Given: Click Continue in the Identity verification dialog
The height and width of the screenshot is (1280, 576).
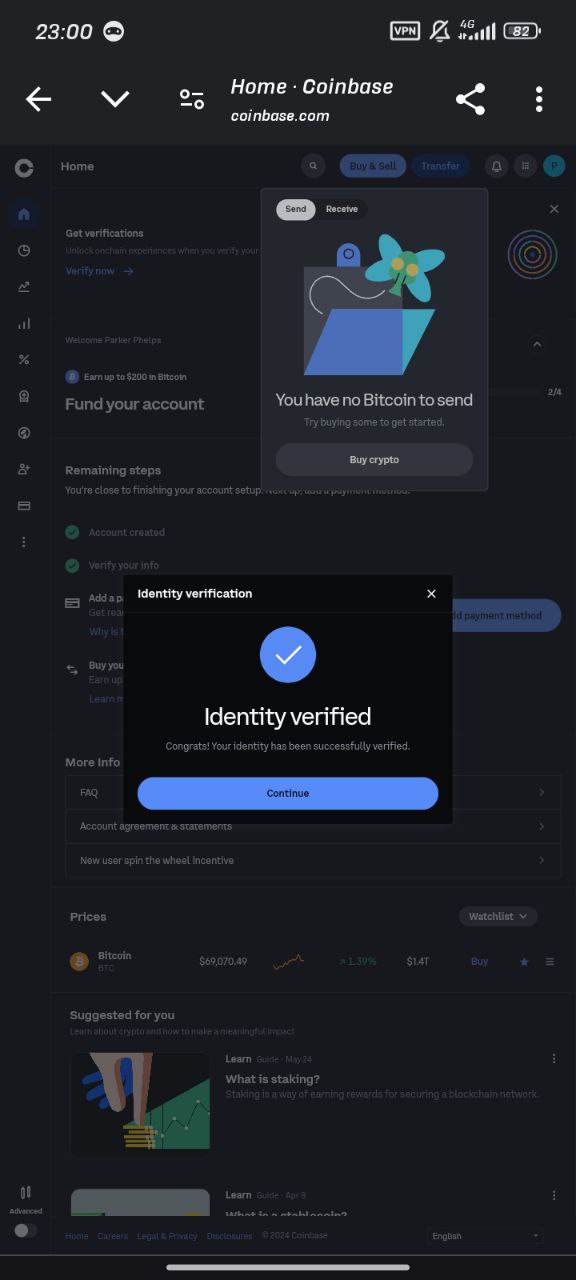Looking at the screenshot, I should click(x=288, y=793).
